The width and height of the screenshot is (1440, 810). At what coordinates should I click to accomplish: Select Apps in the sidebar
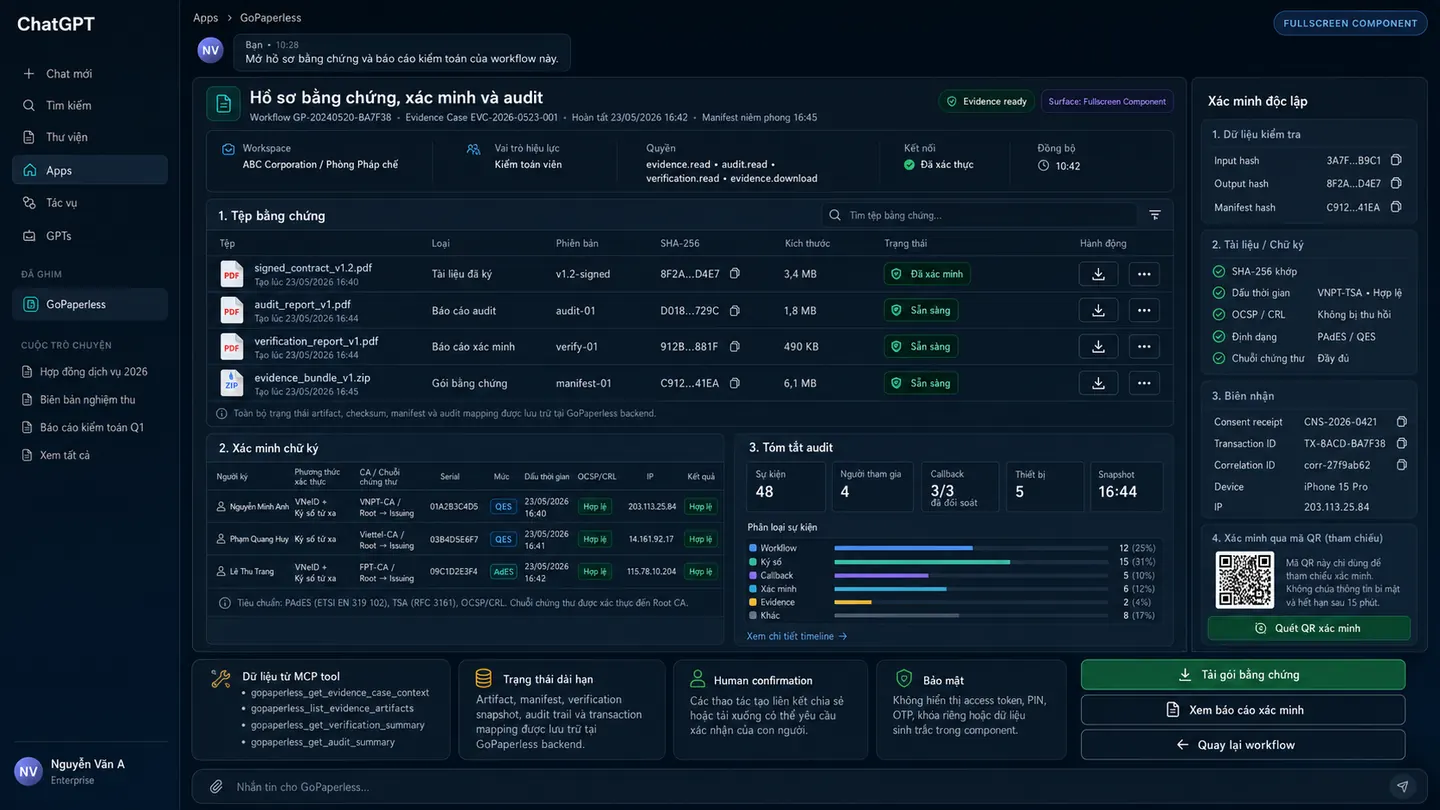[90, 170]
